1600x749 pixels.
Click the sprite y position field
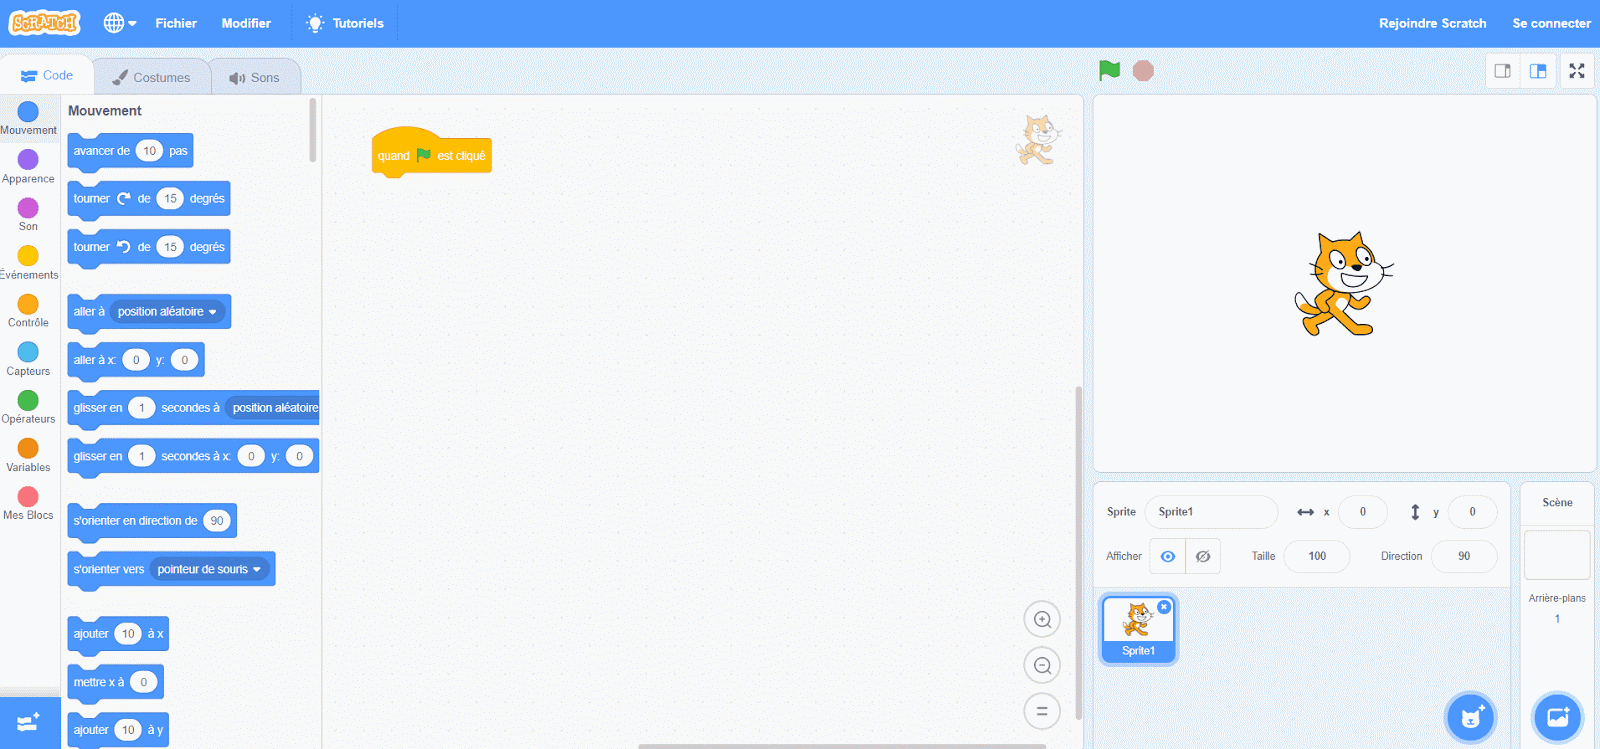click(x=1472, y=512)
